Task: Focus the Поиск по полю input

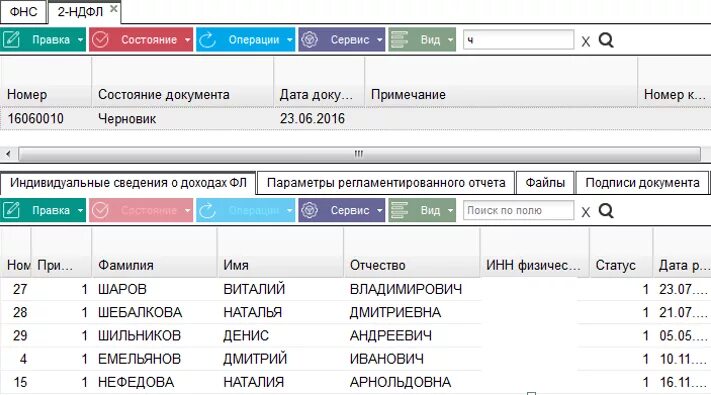Action: [518, 210]
